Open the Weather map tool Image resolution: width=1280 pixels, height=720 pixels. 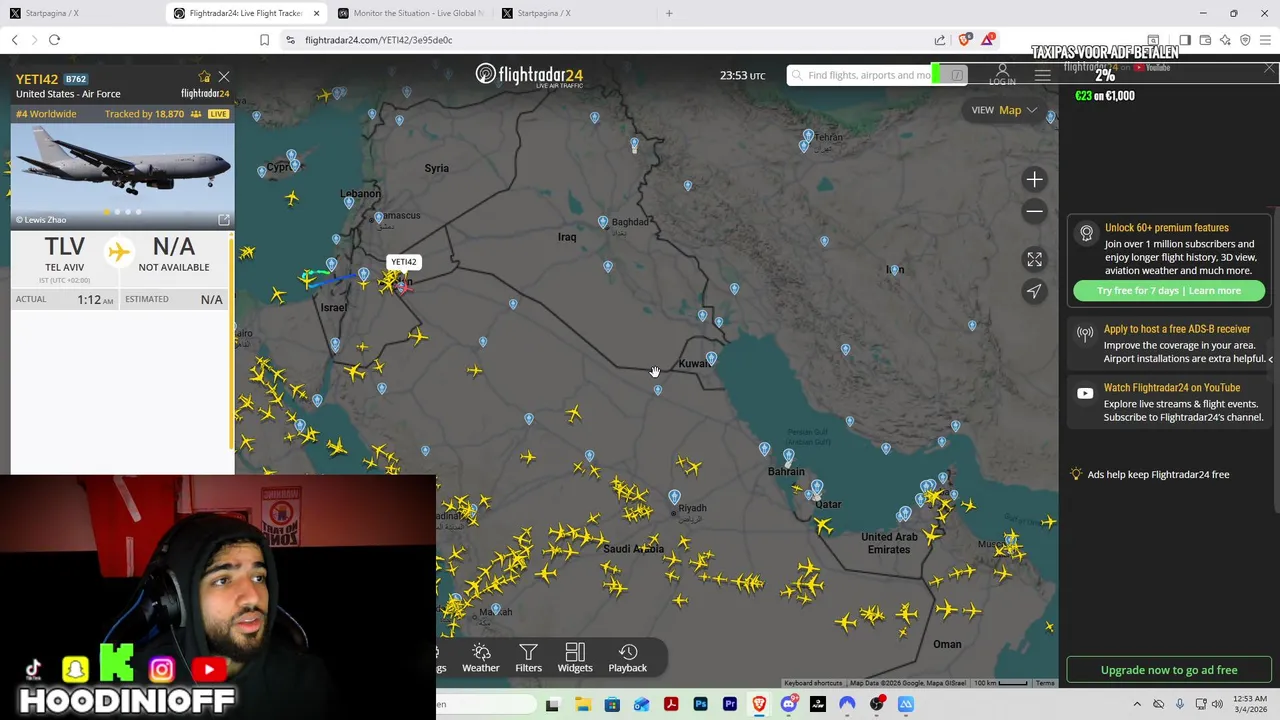(481, 658)
